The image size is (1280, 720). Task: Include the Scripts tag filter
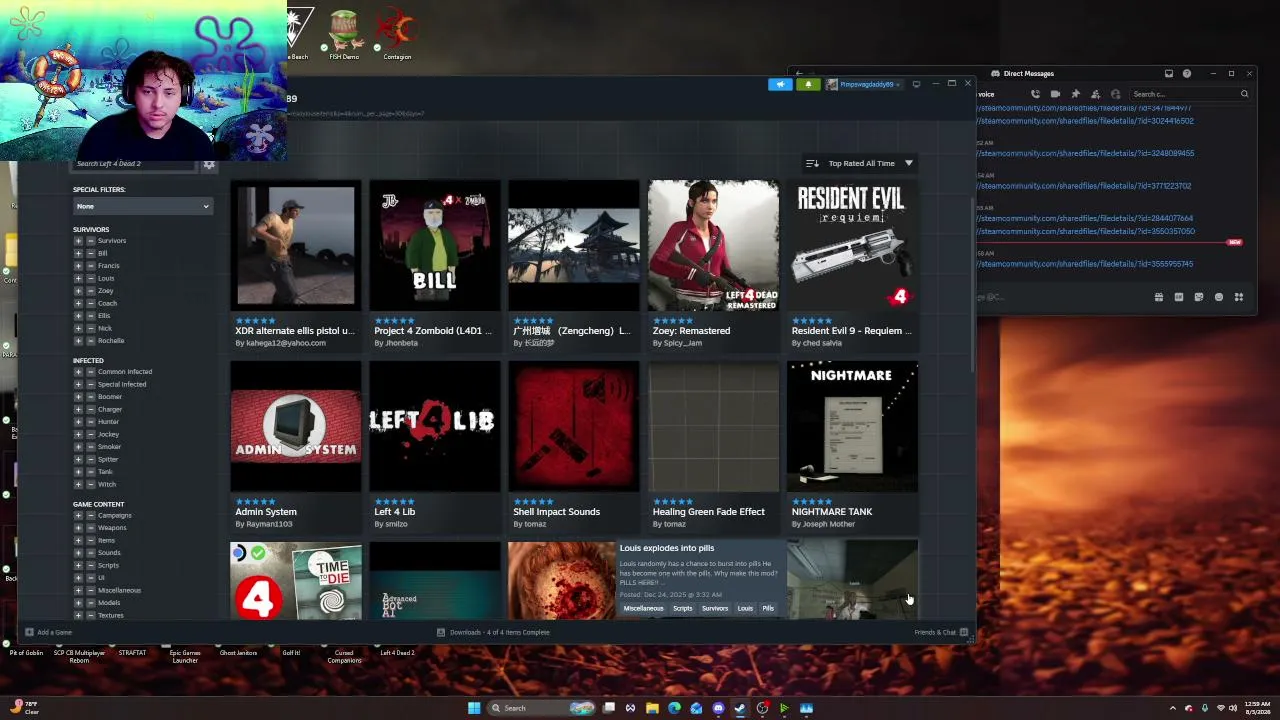tap(78, 565)
